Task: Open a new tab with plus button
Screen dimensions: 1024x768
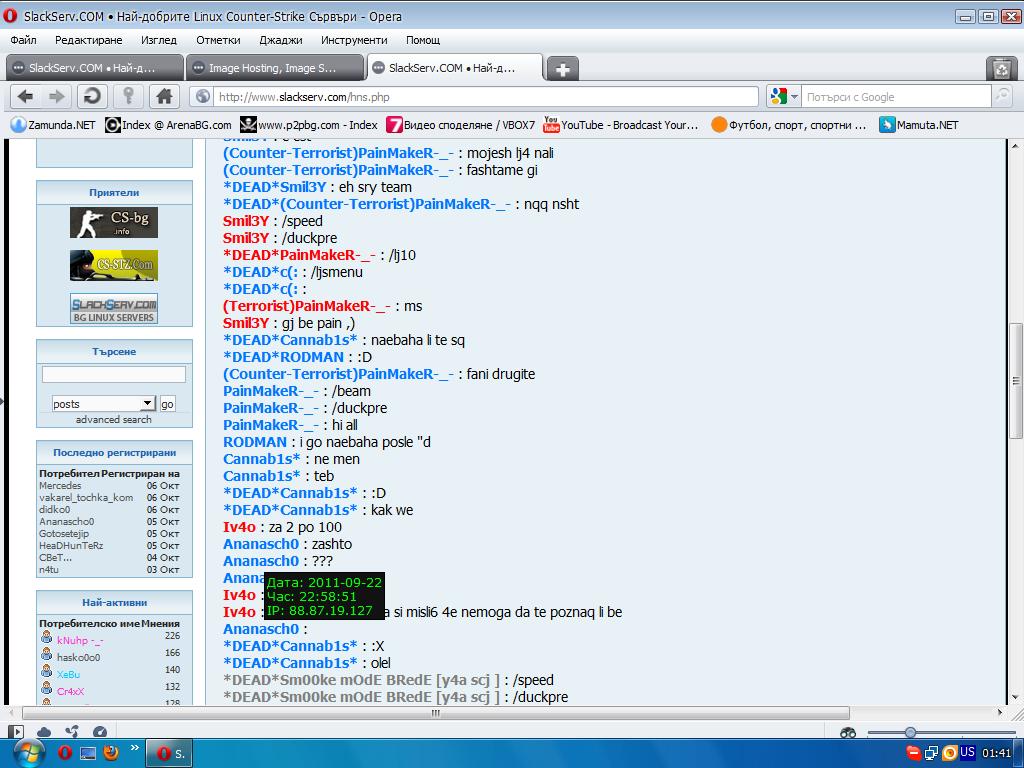Action: (562, 69)
